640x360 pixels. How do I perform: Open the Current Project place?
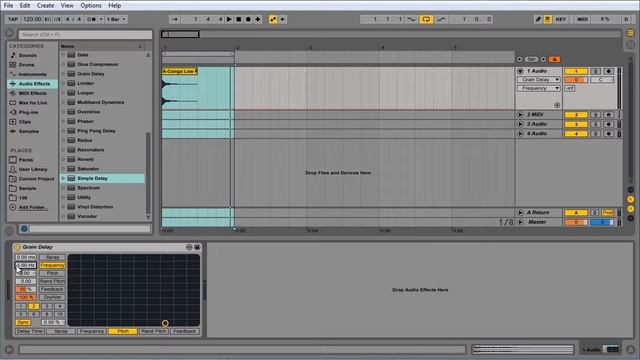tap(36, 179)
